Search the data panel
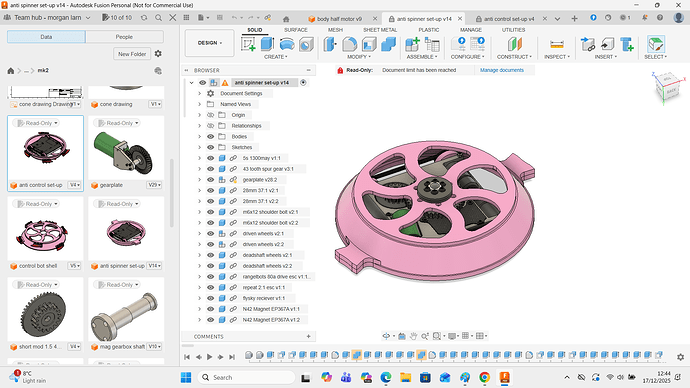 coord(158,18)
